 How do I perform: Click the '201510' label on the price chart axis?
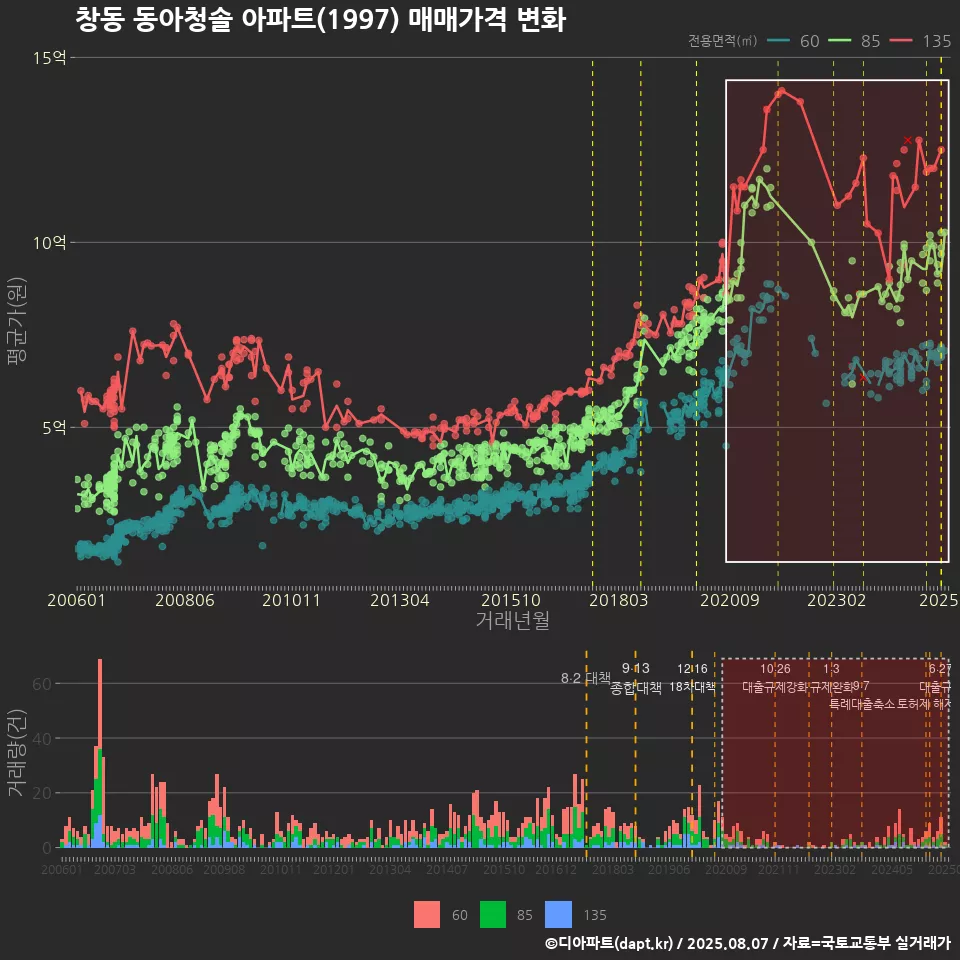pos(511,600)
